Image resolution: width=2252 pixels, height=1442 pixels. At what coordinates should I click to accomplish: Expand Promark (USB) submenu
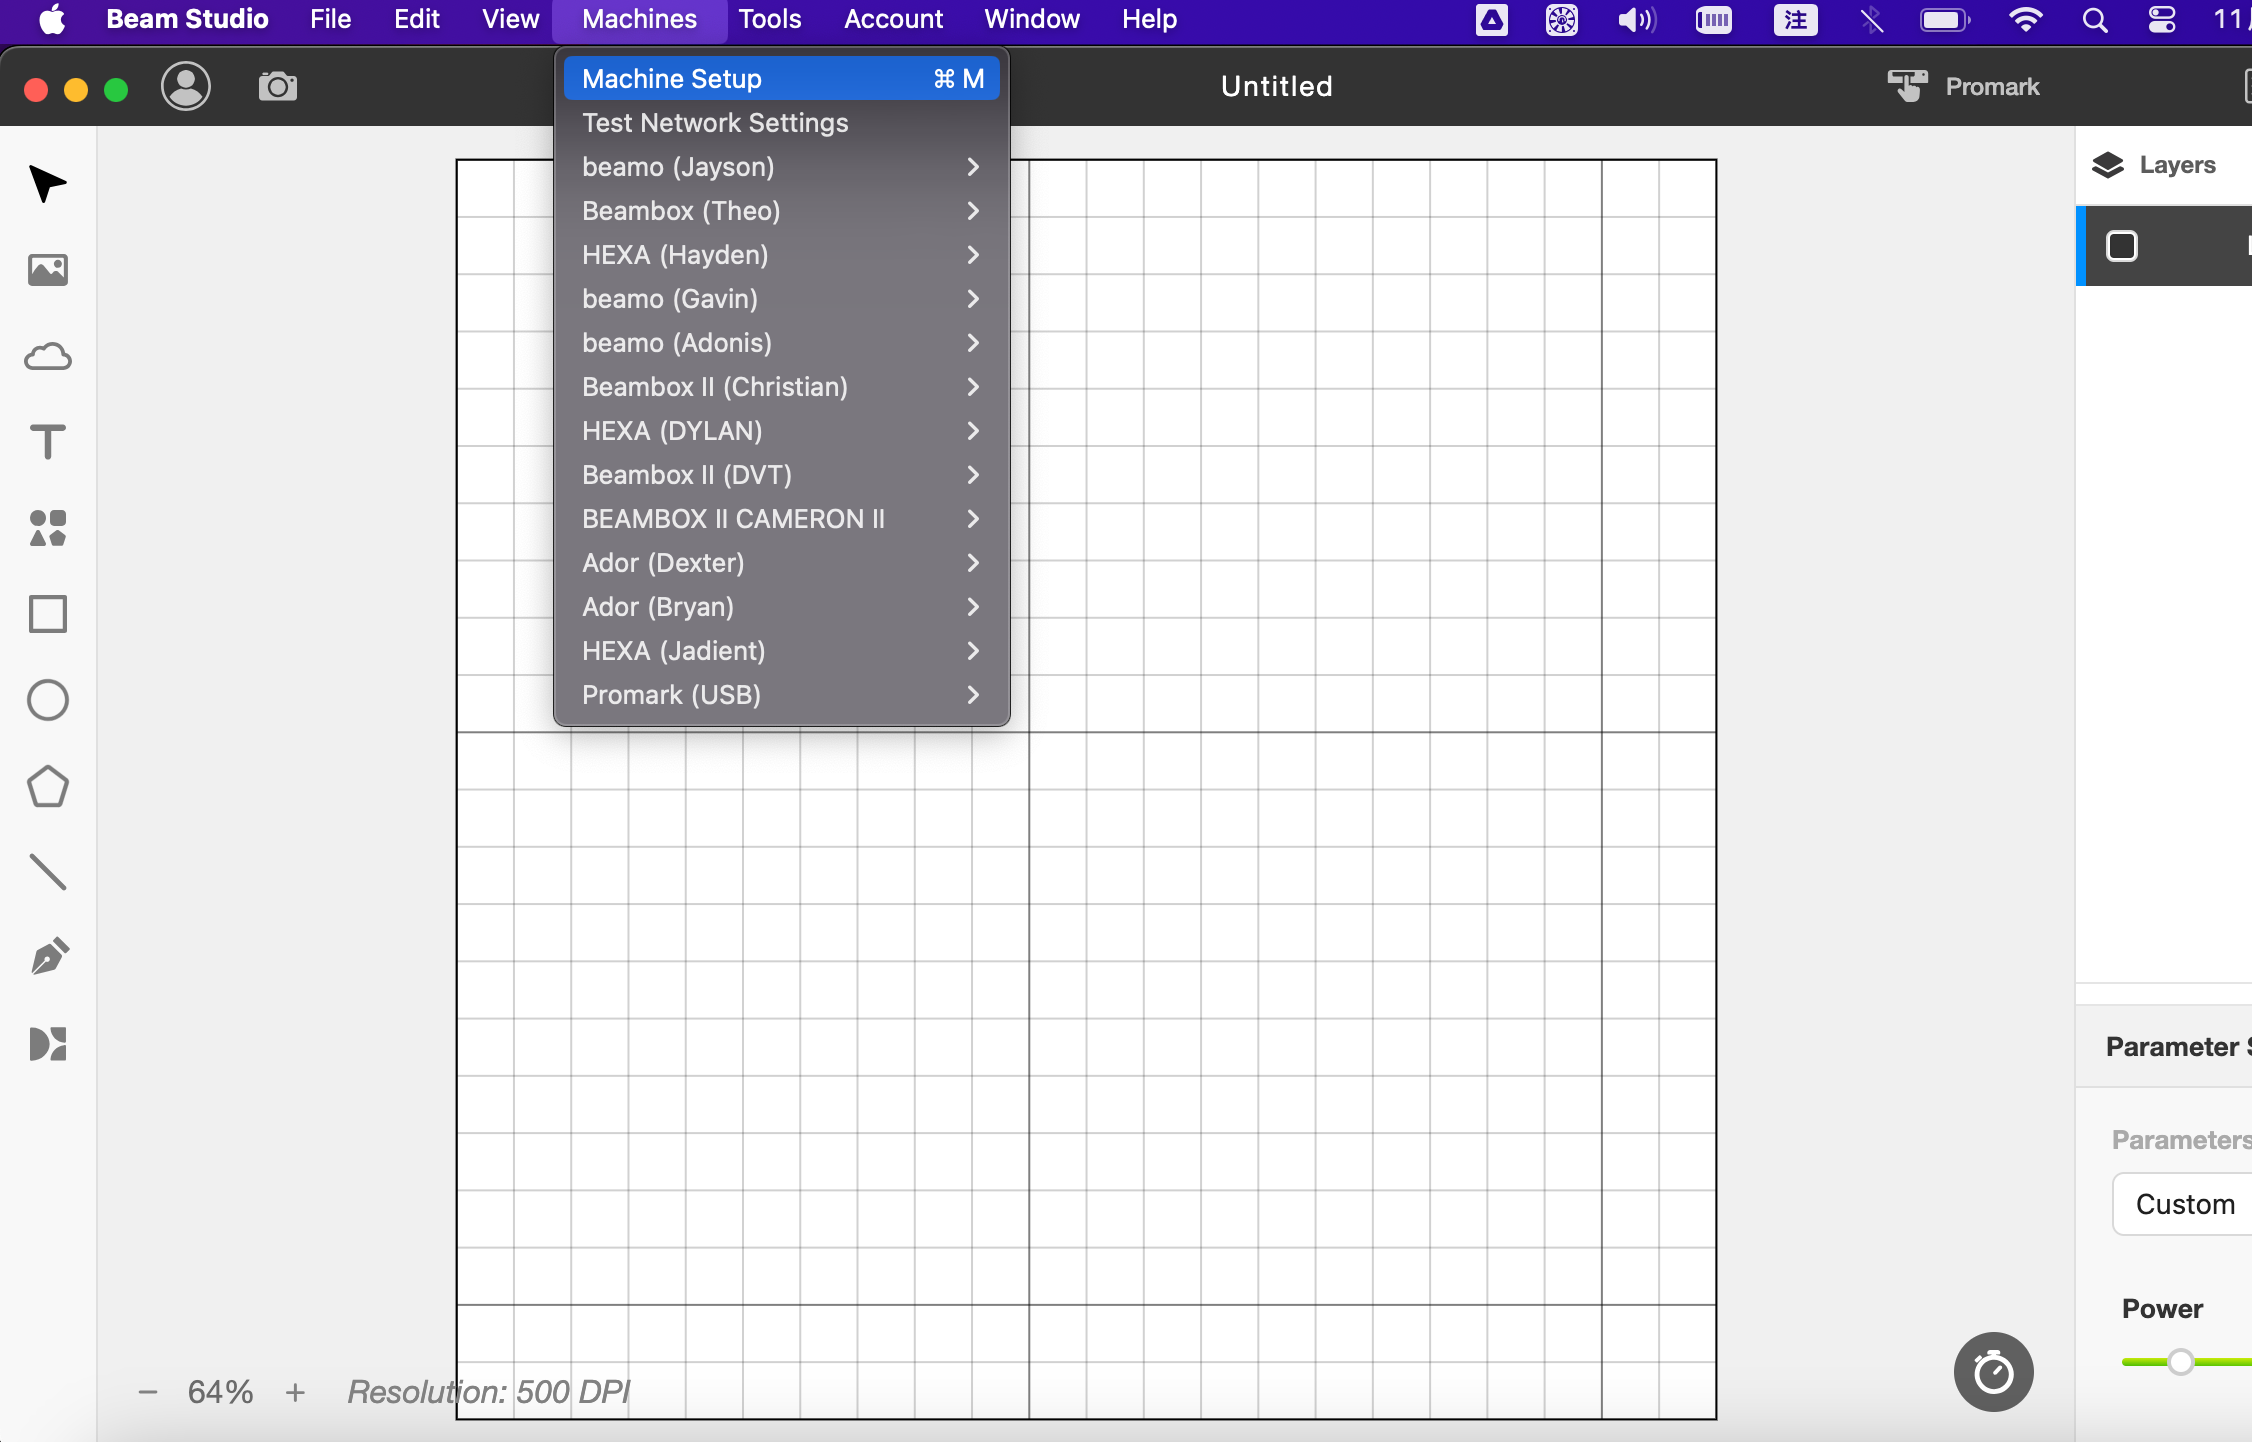(x=782, y=695)
